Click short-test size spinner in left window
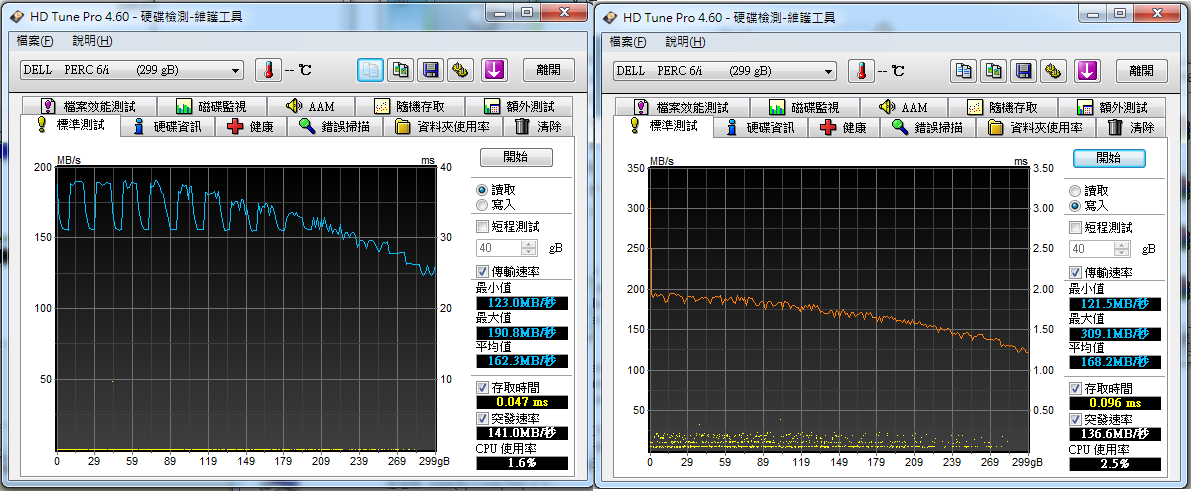Image resolution: width=1193 pixels, height=491 pixels. click(529, 247)
